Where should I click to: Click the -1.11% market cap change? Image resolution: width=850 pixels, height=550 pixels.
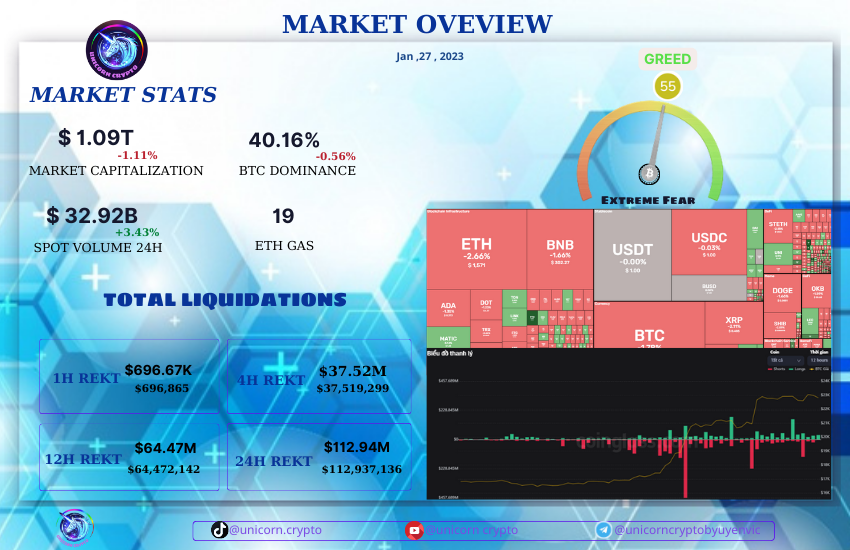(137, 156)
